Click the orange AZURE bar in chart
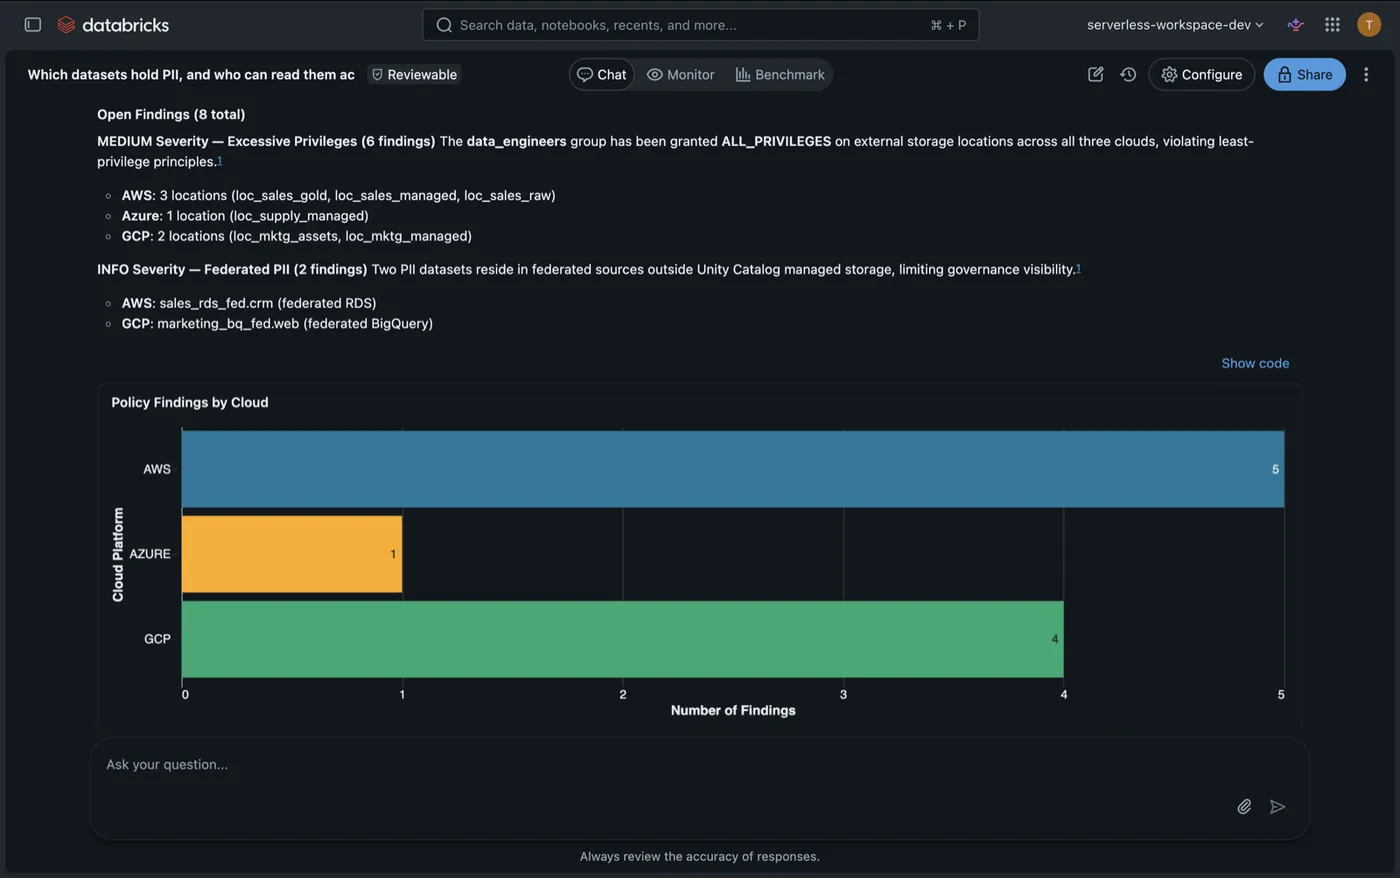The width and height of the screenshot is (1400, 878). pyautogui.click(x=292, y=554)
